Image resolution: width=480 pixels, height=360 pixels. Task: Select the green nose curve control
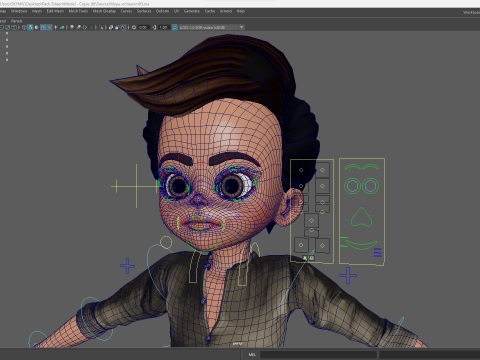(361, 217)
